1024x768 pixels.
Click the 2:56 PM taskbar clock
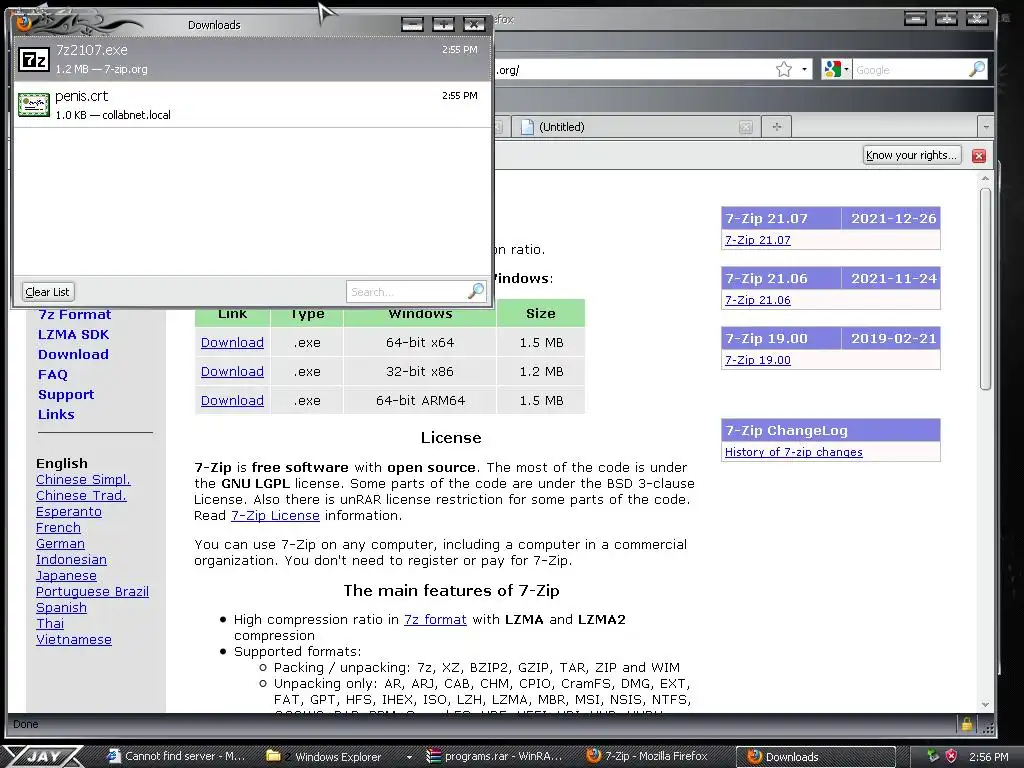coord(989,756)
